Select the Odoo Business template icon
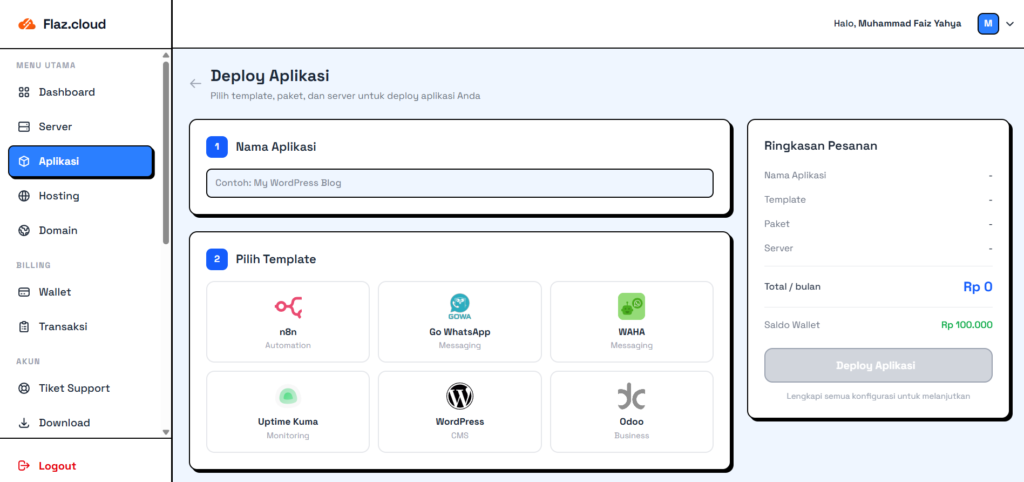The width and height of the screenshot is (1024, 482). 631,397
